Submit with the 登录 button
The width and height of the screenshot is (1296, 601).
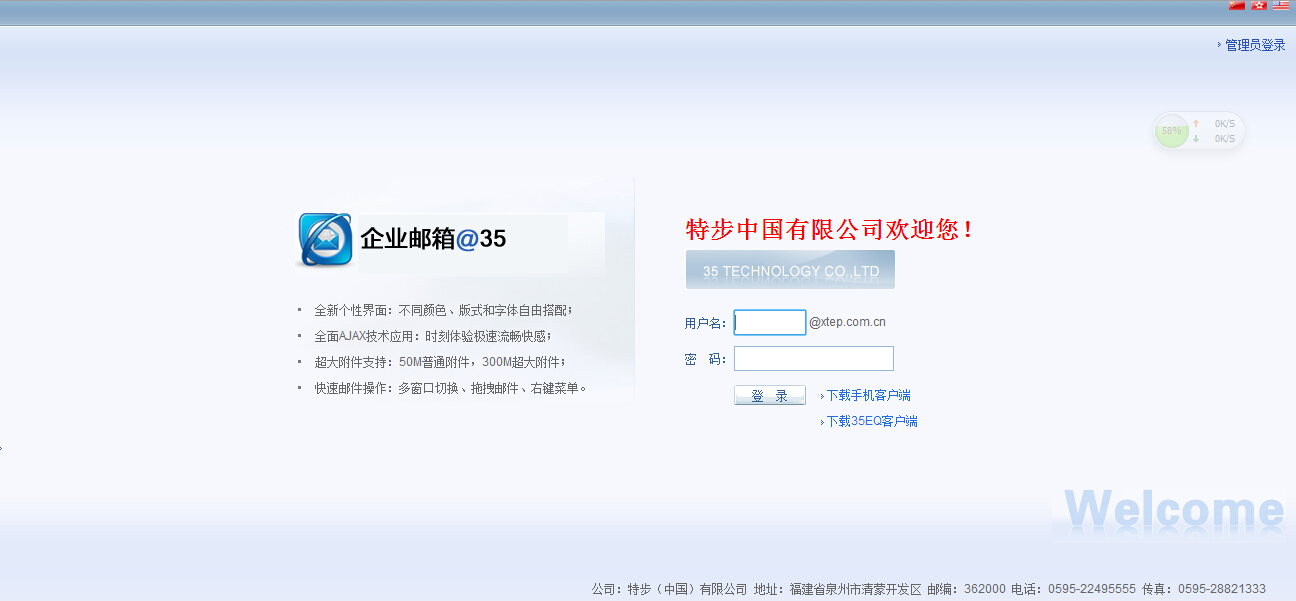click(770, 396)
